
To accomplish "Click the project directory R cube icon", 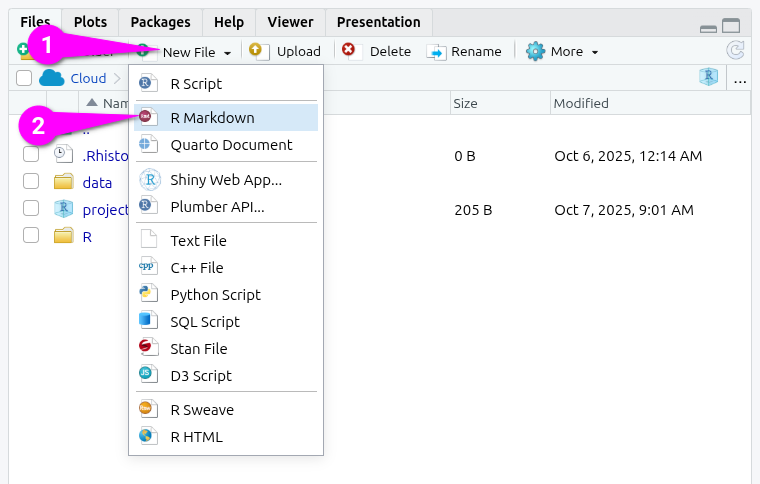I will [x=708, y=77].
